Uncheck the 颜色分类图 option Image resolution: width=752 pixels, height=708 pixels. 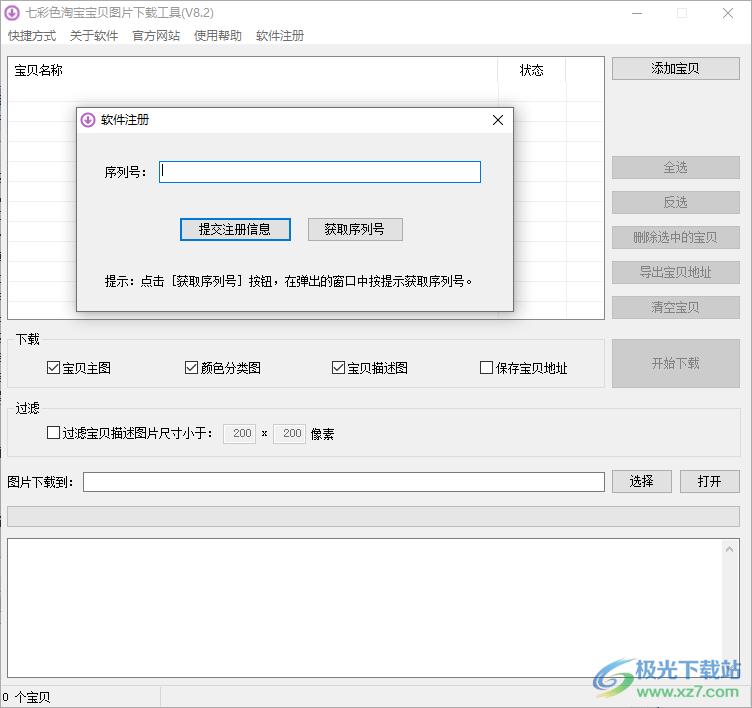pyautogui.click(x=192, y=368)
